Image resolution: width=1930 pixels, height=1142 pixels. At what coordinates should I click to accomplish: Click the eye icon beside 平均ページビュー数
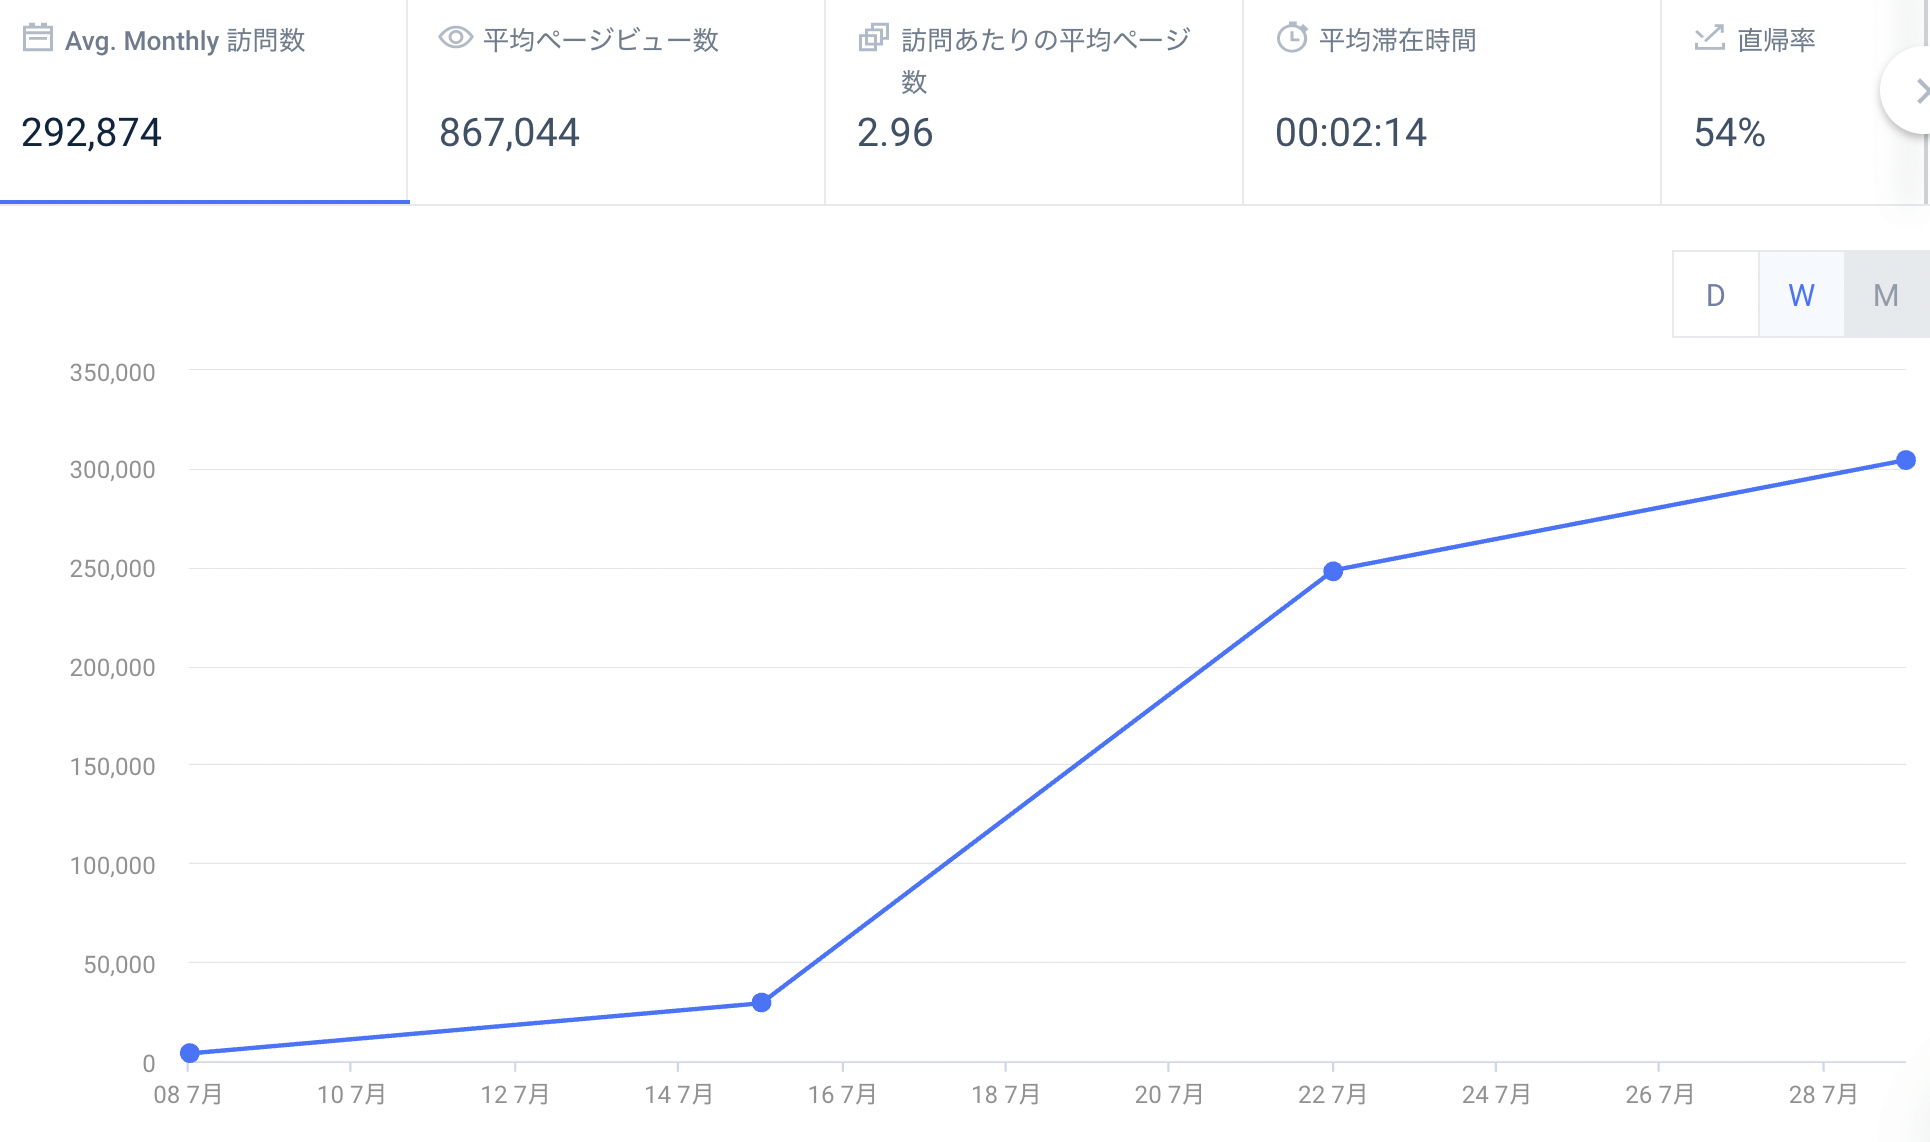coord(455,38)
